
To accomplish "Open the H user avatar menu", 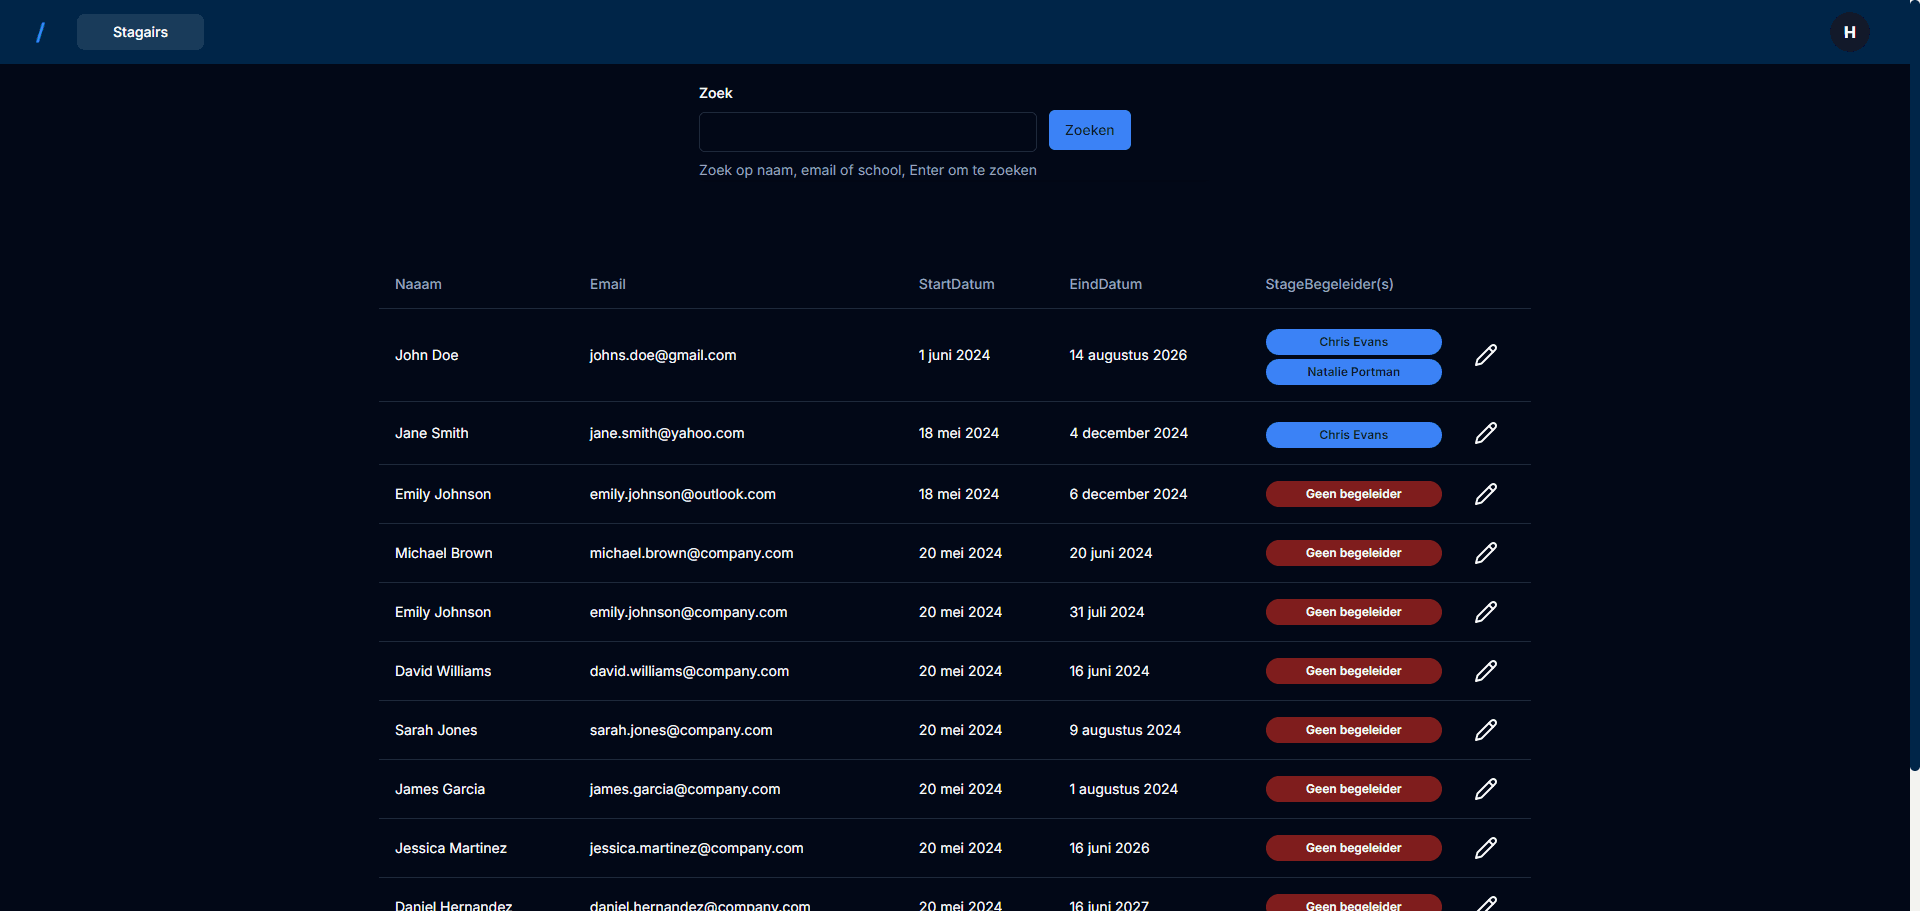I will point(1849,32).
